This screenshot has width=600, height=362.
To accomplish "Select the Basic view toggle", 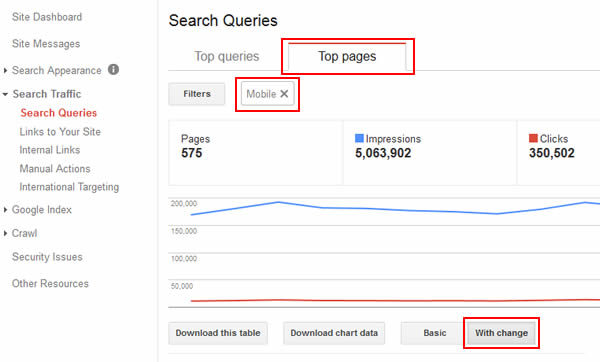I will [435, 333].
